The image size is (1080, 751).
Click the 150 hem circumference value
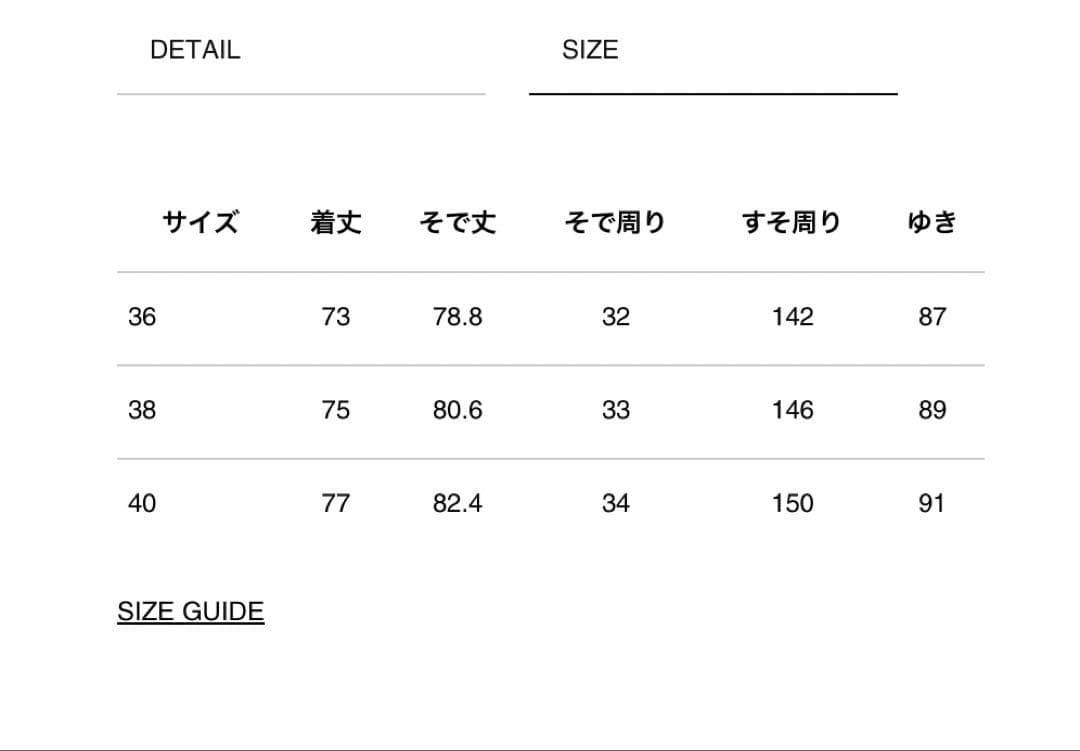(x=792, y=503)
